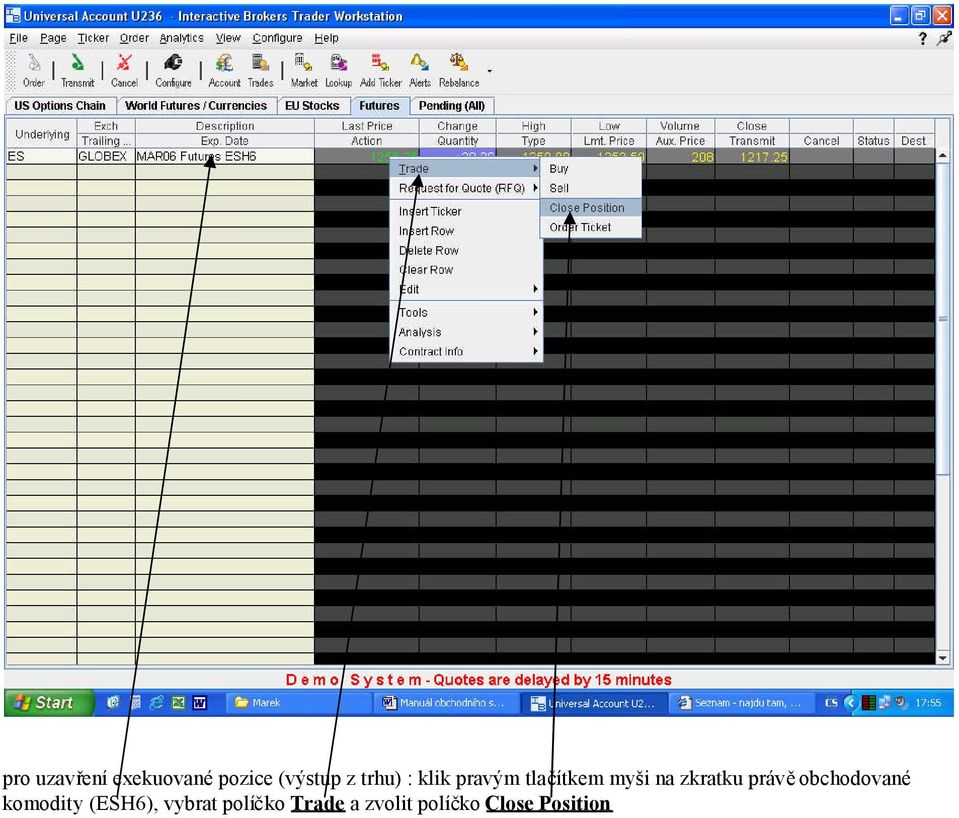Switch to the US Options Chain tab
The height and width of the screenshot is (818, 959).
[x=60, y=106]
